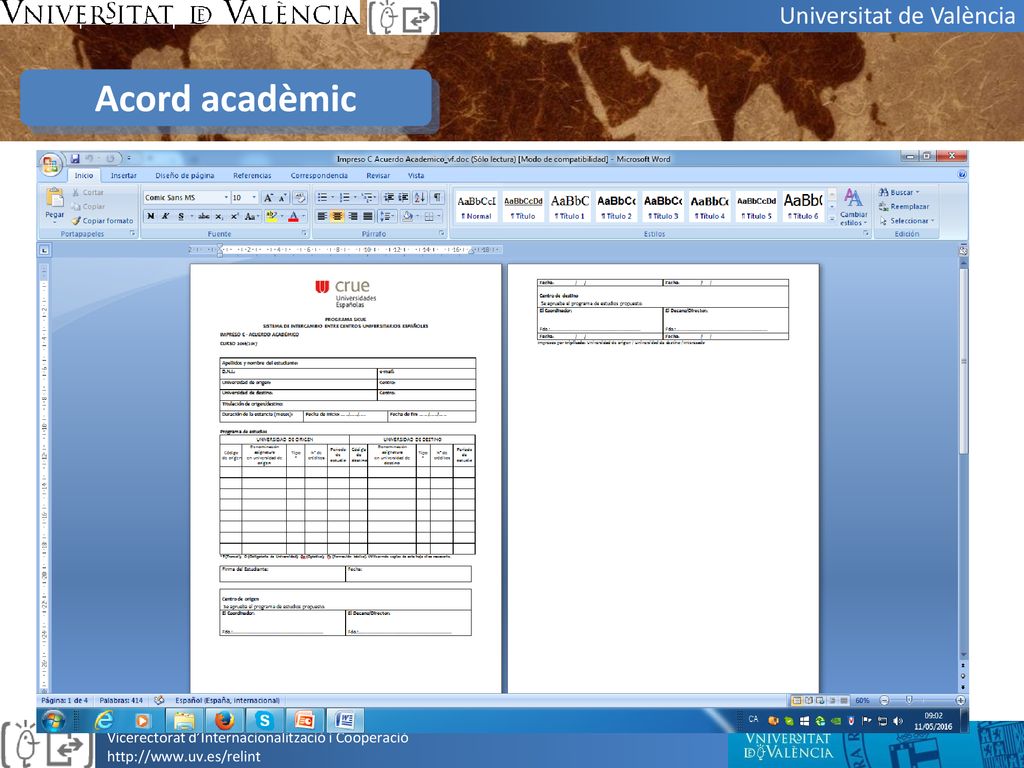Open the Fuente dialog launcher
Viewport: 1024px width, 768px height.
point(304,233)
